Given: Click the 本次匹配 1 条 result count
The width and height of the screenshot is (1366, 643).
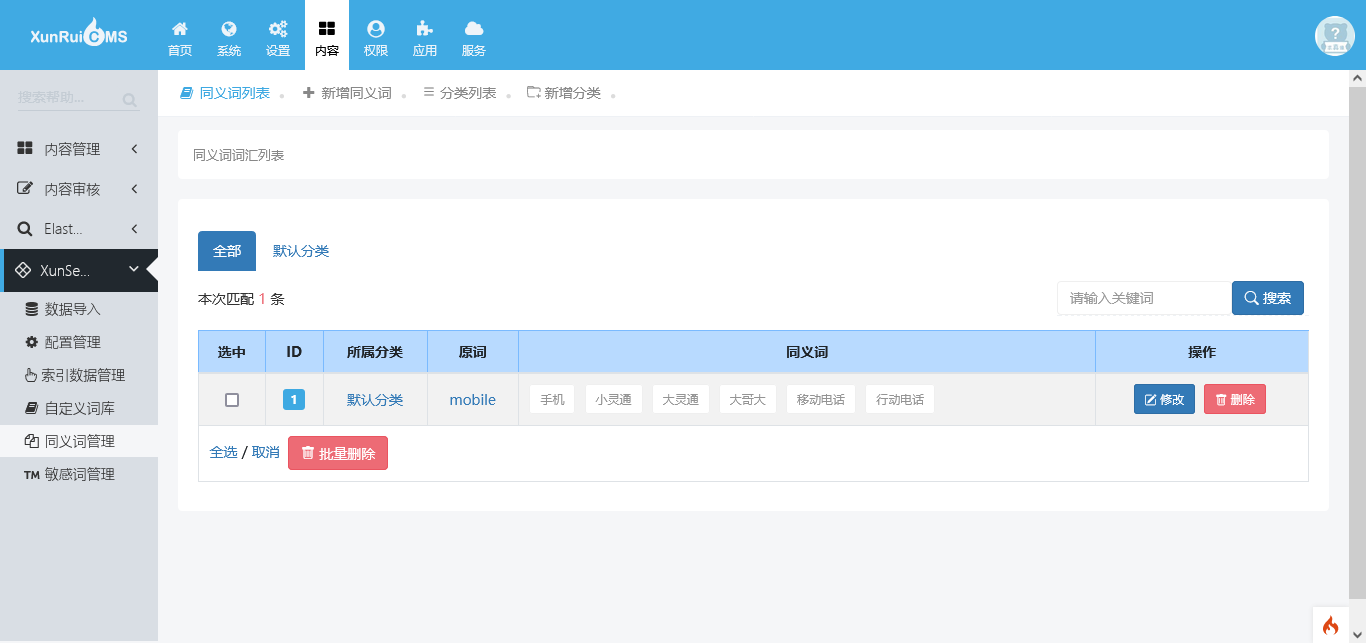Looking at the screenshot, I should click(x=241, y=299).
